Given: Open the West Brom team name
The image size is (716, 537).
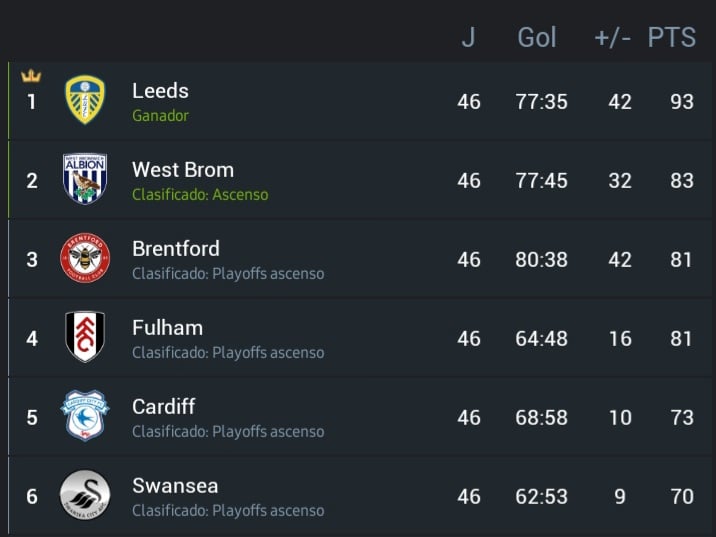Looking at the screenshot, I should [x=183, y=169].
